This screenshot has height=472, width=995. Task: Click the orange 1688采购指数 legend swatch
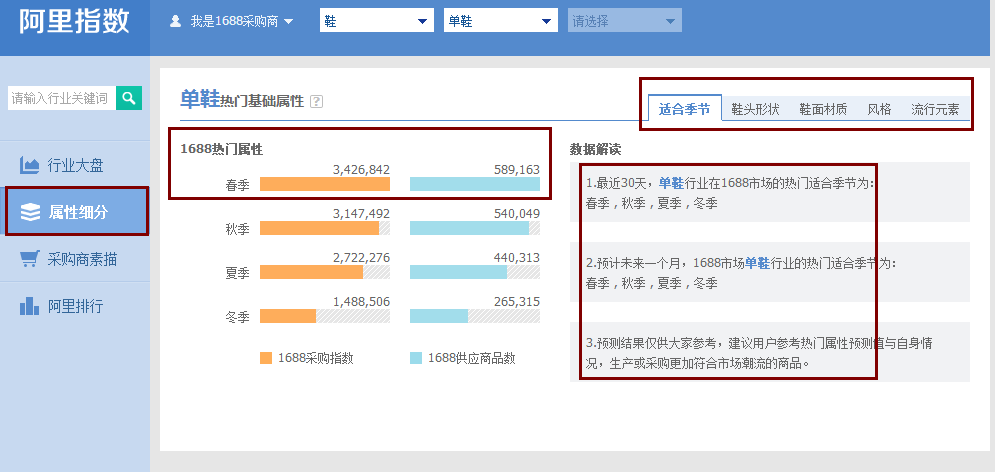(265, 358)
